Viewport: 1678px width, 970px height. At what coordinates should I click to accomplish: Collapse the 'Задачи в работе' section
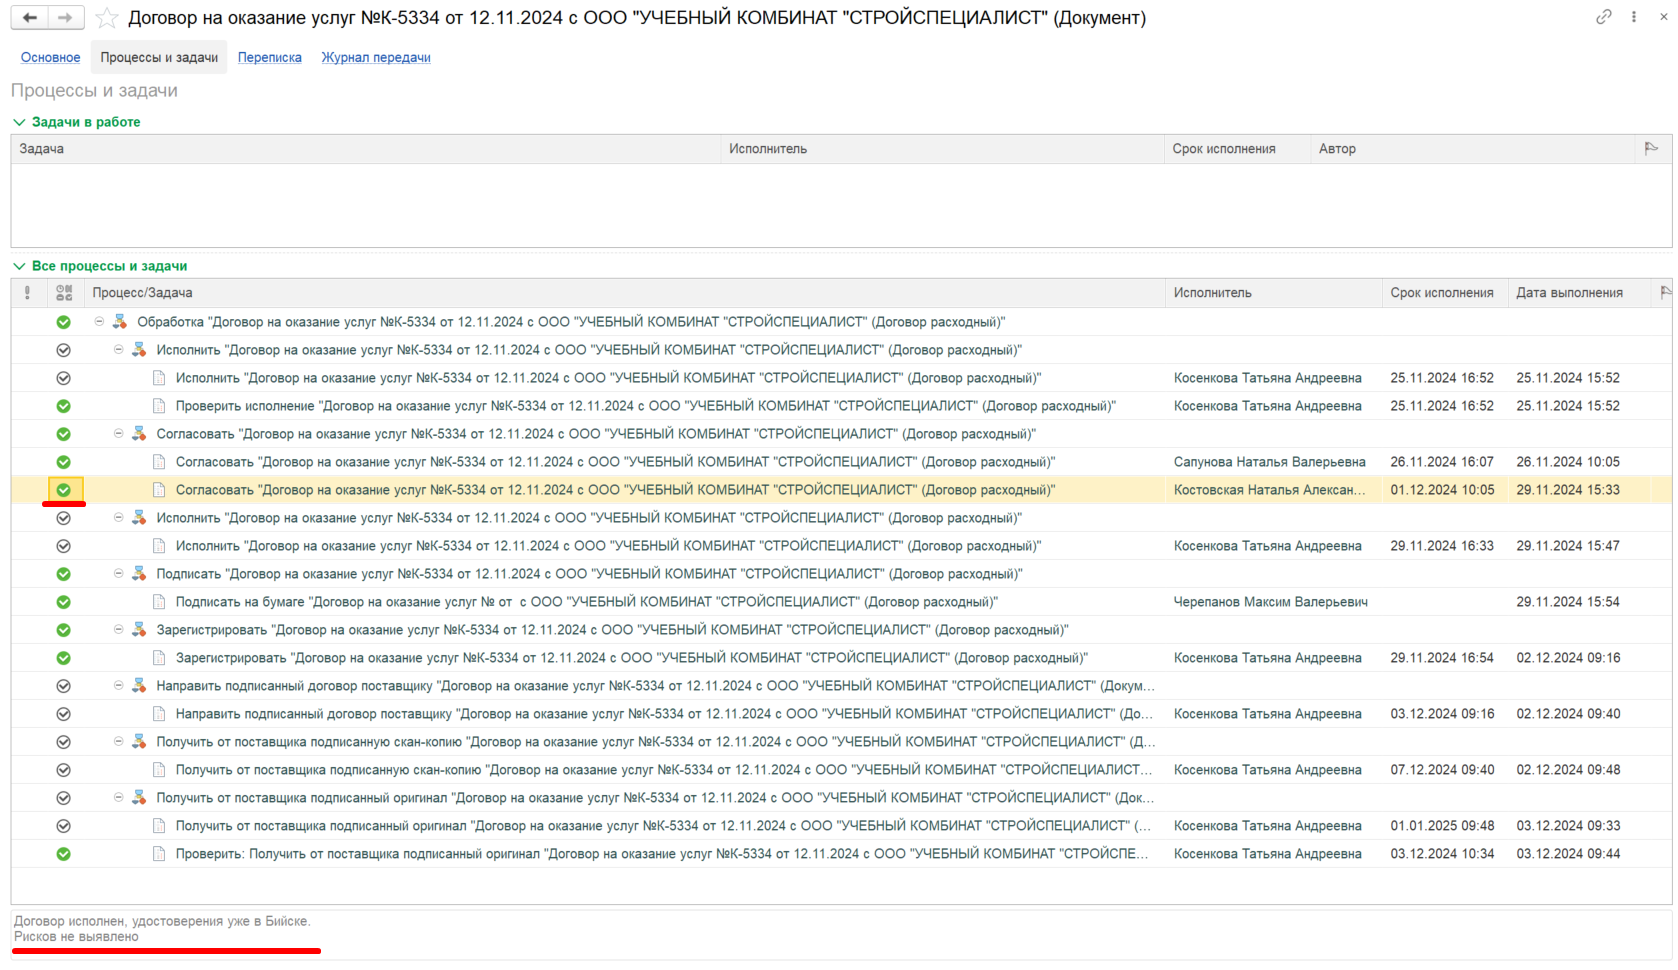tap(19, 122)
